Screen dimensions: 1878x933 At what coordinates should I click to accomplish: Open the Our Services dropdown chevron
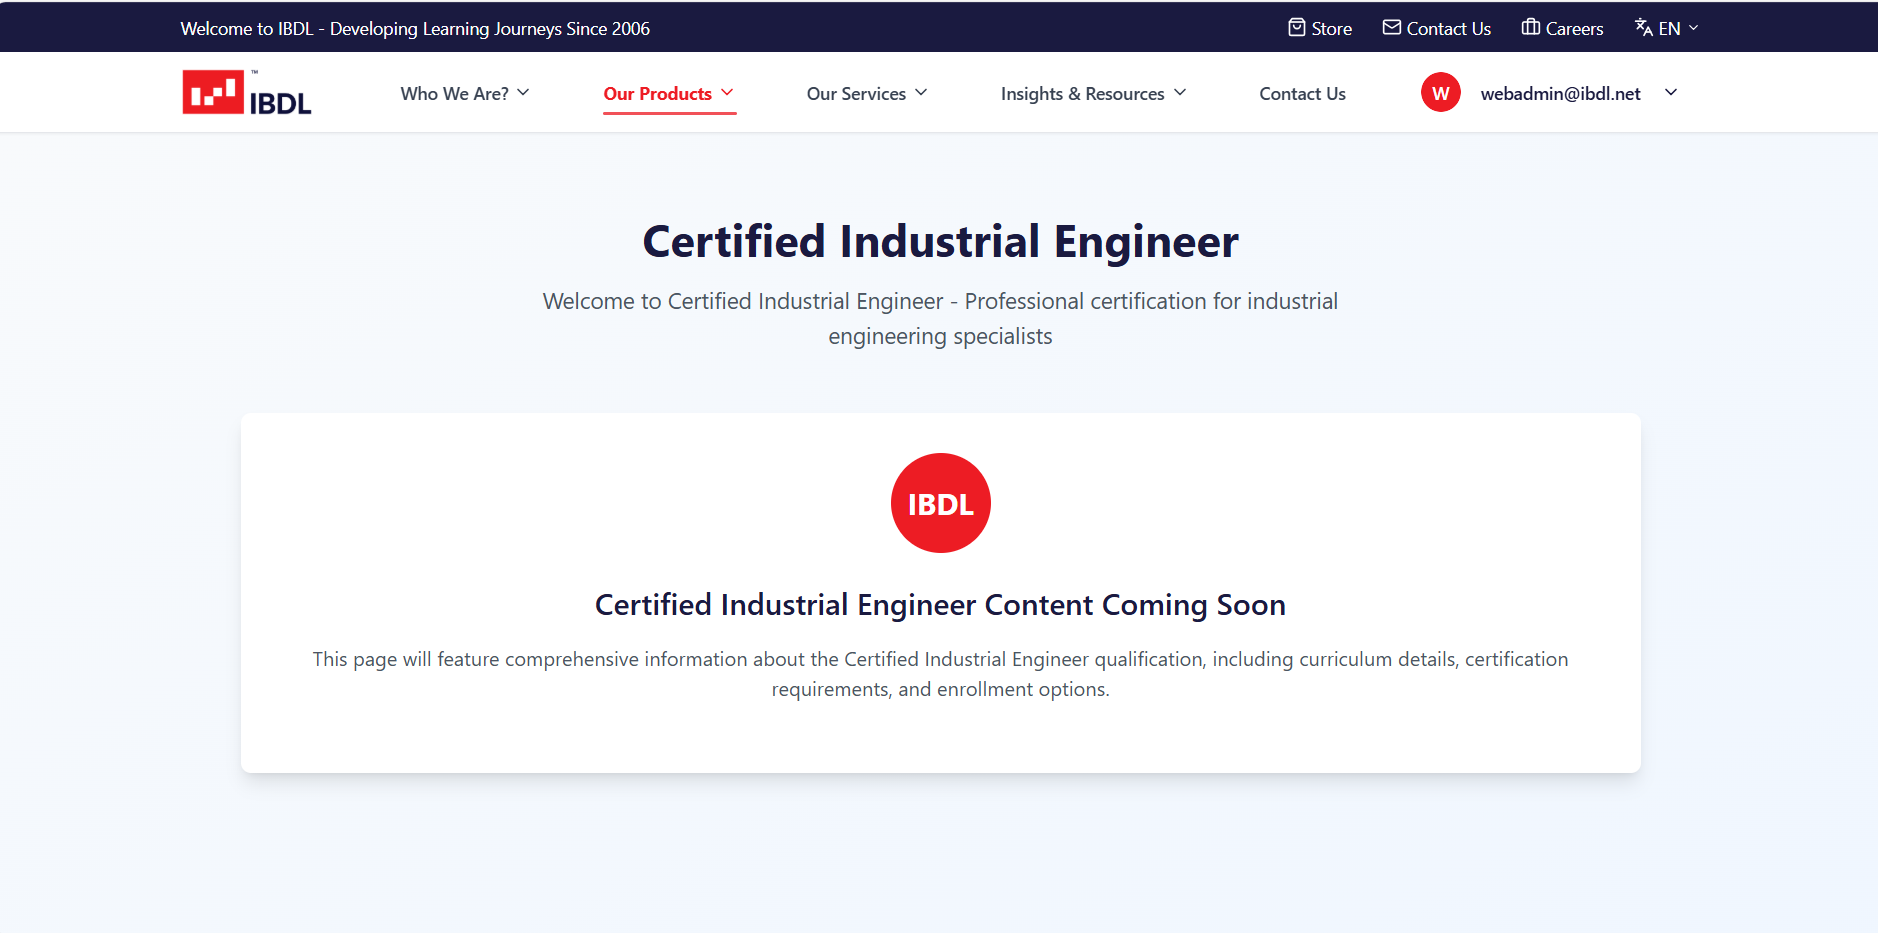point(921,93)
